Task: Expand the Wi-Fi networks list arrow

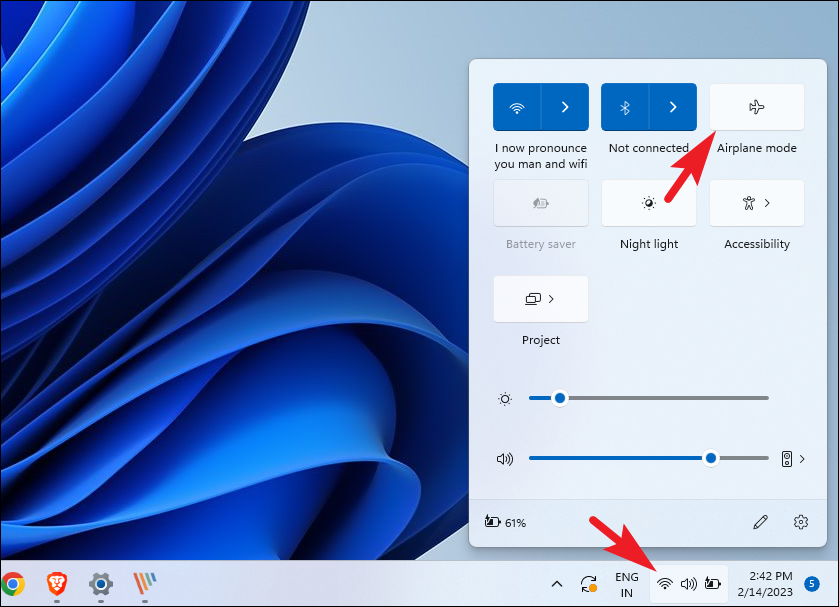Action: (565, 107)
